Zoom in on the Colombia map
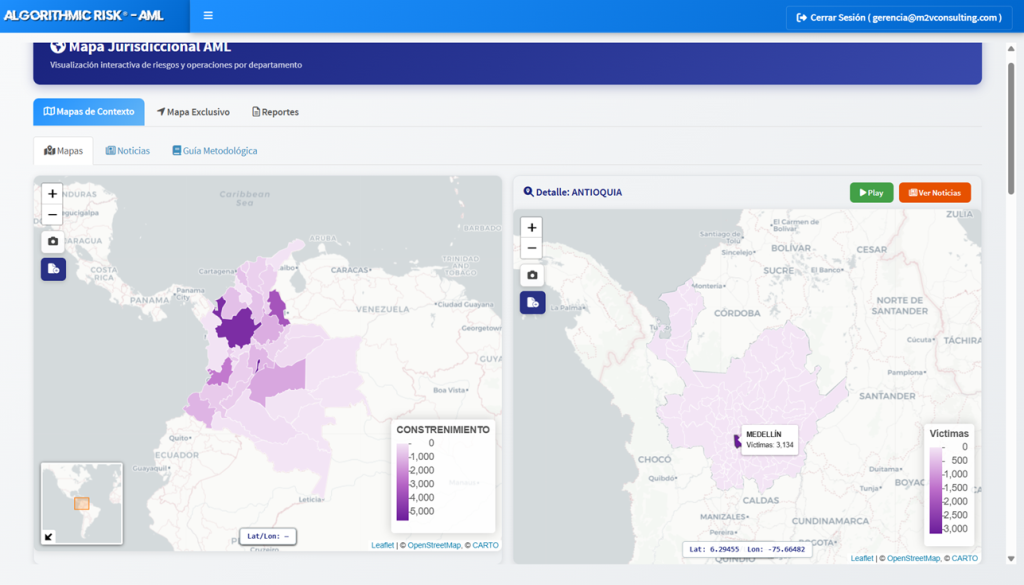Screen dimensions: 1024x585 click(x=52, y=193)
